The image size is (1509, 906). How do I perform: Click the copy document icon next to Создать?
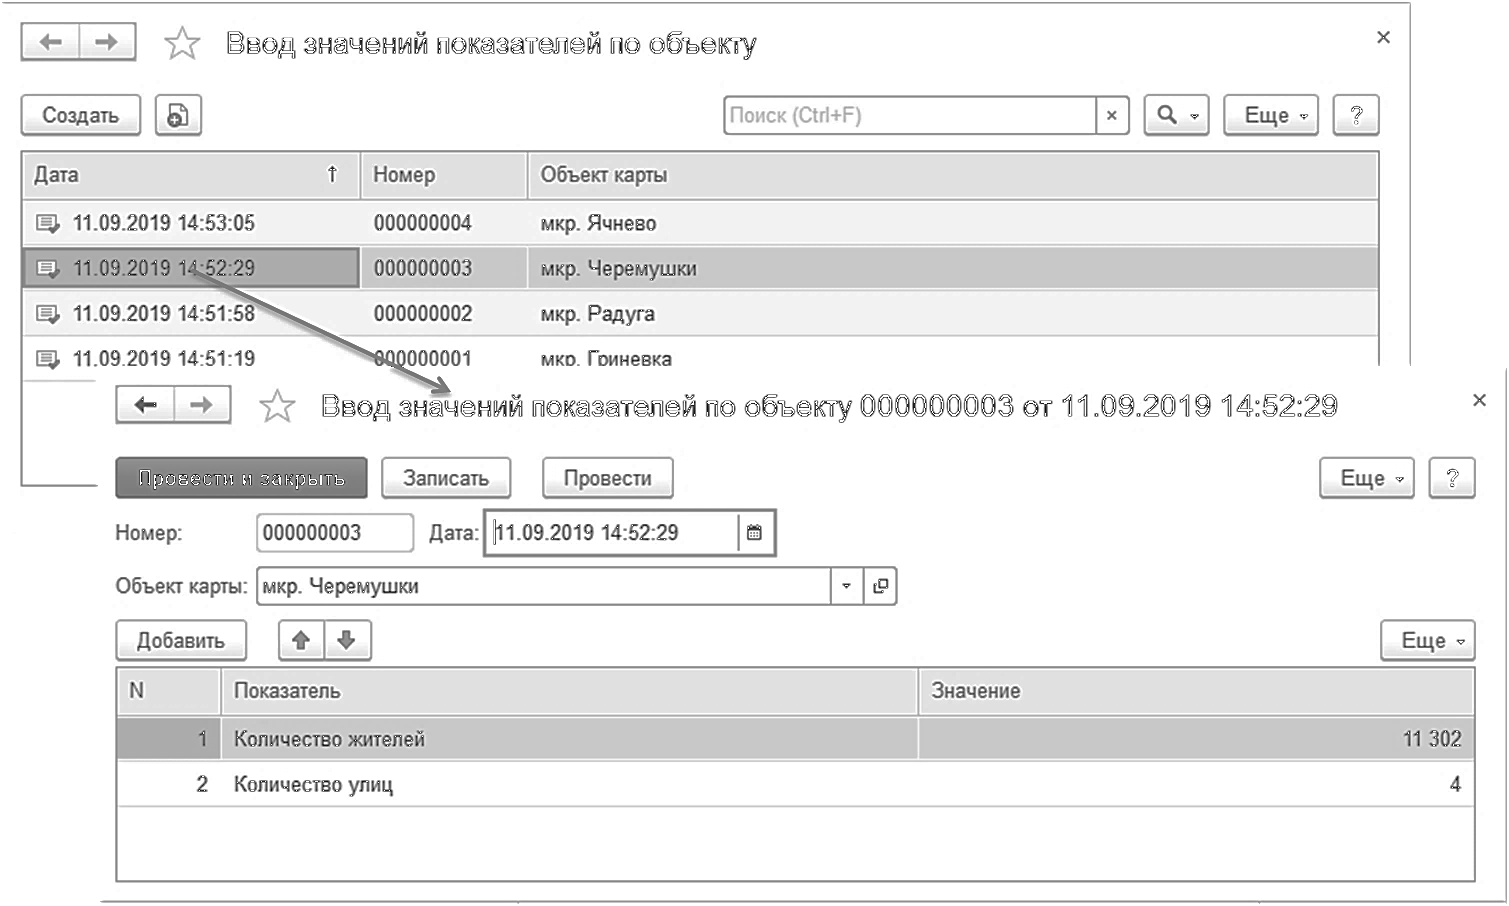coord(178,115)
